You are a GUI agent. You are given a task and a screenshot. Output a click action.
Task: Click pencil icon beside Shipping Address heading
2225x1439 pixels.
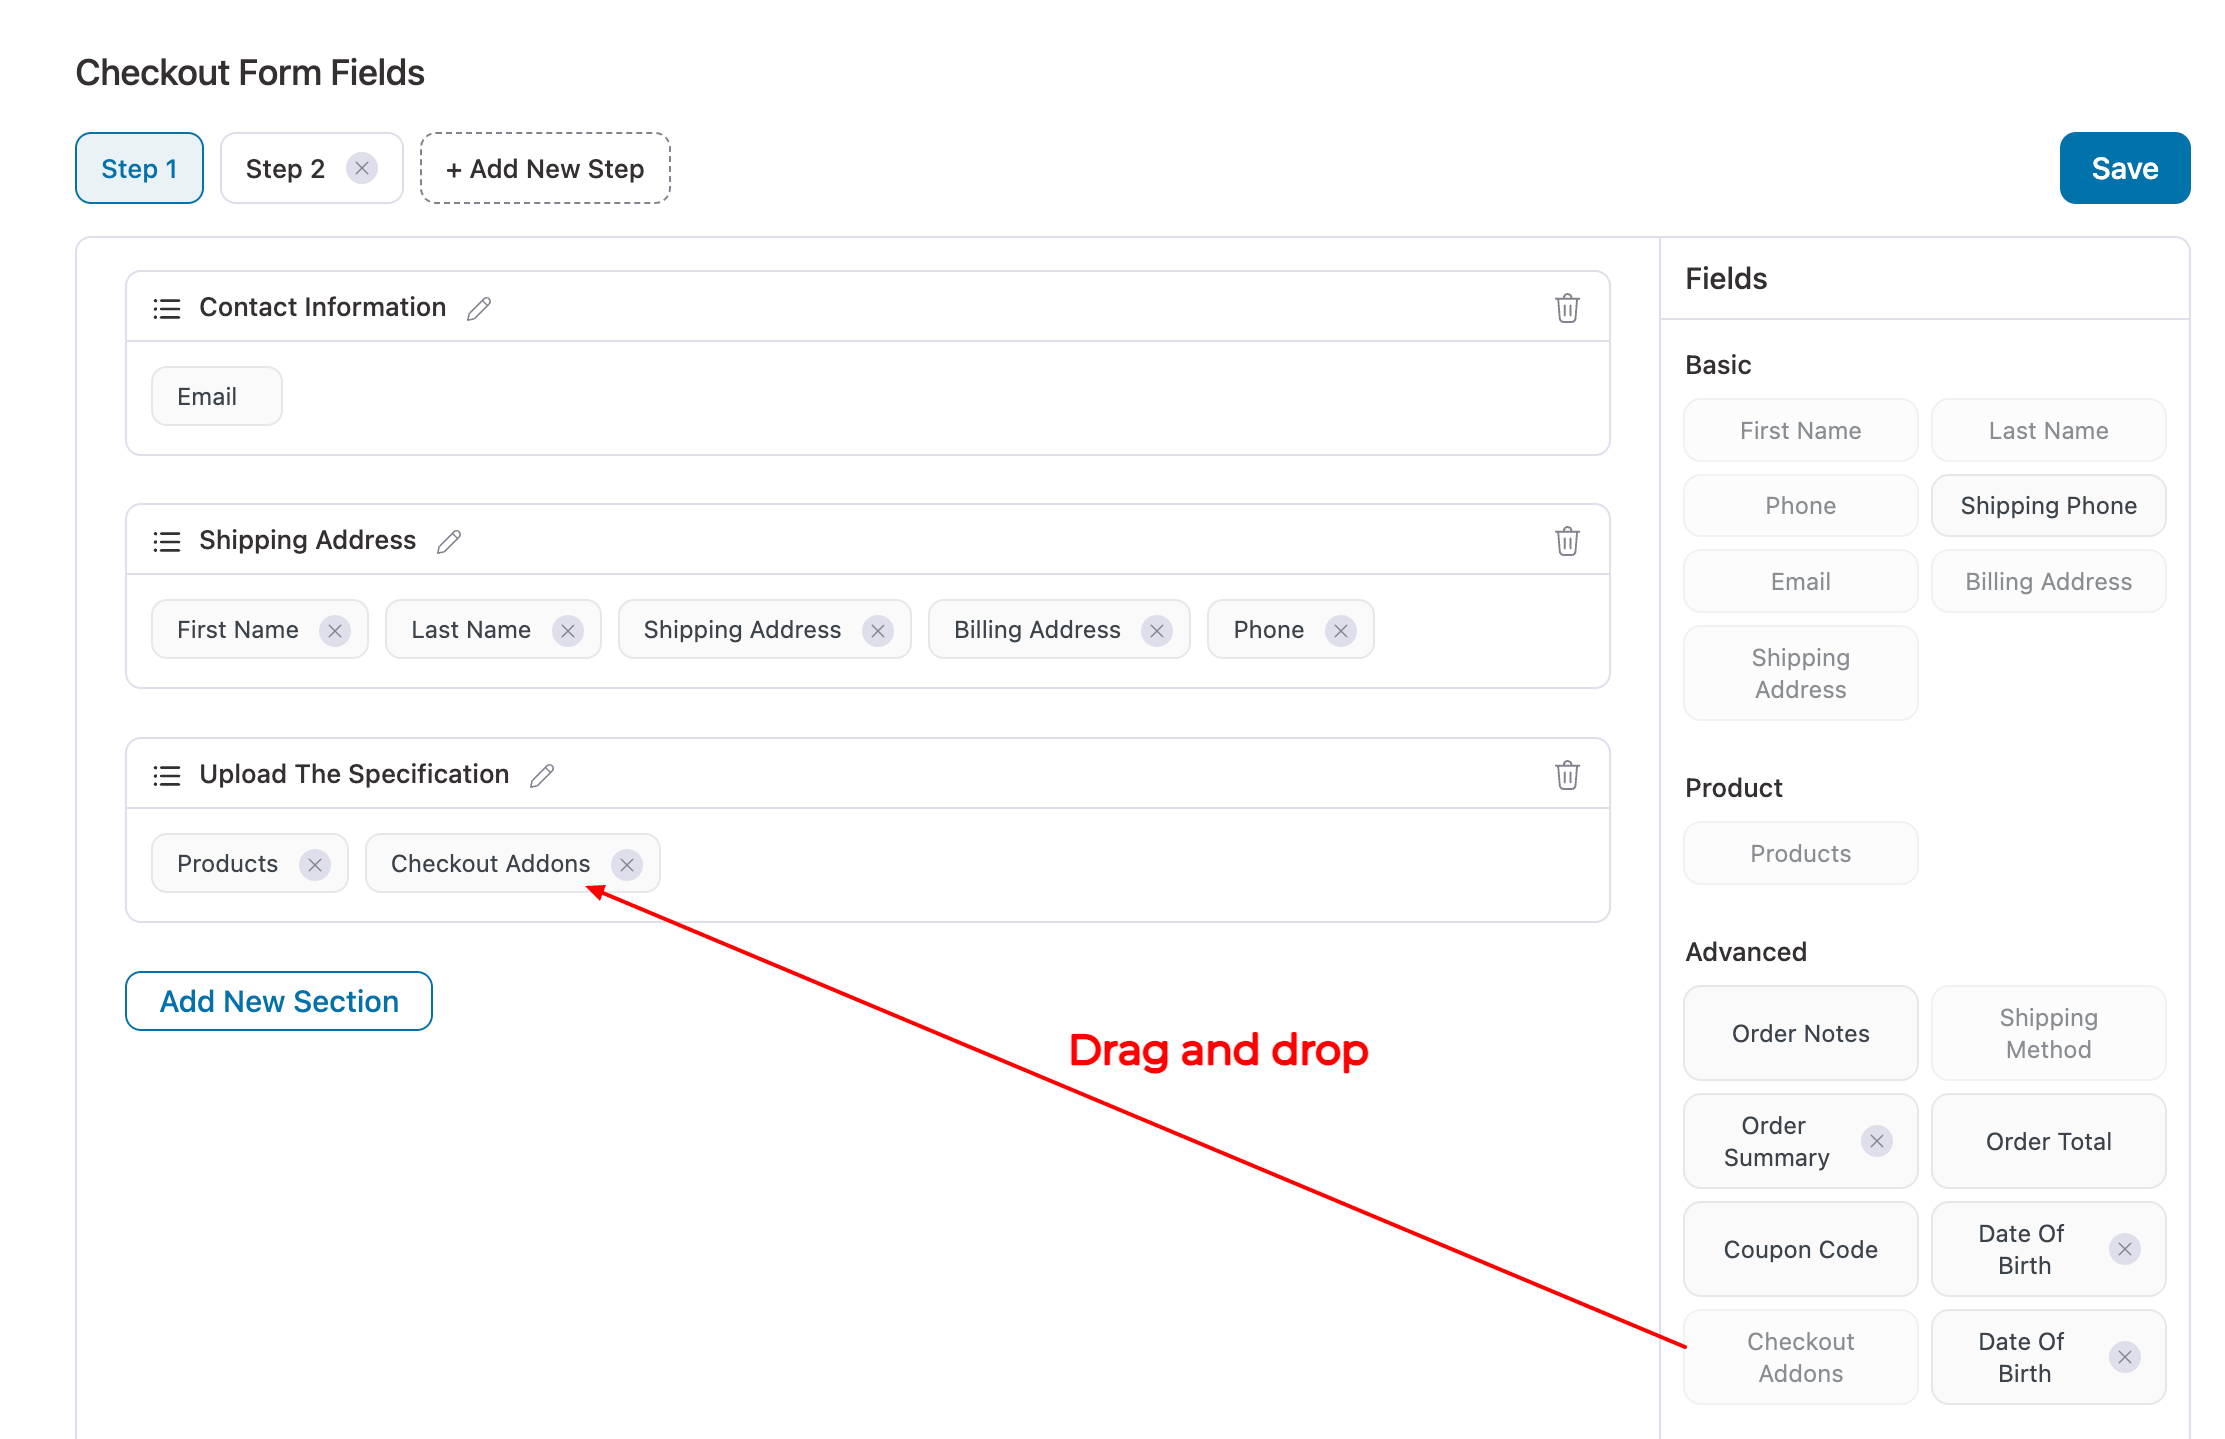click(449, 541)
